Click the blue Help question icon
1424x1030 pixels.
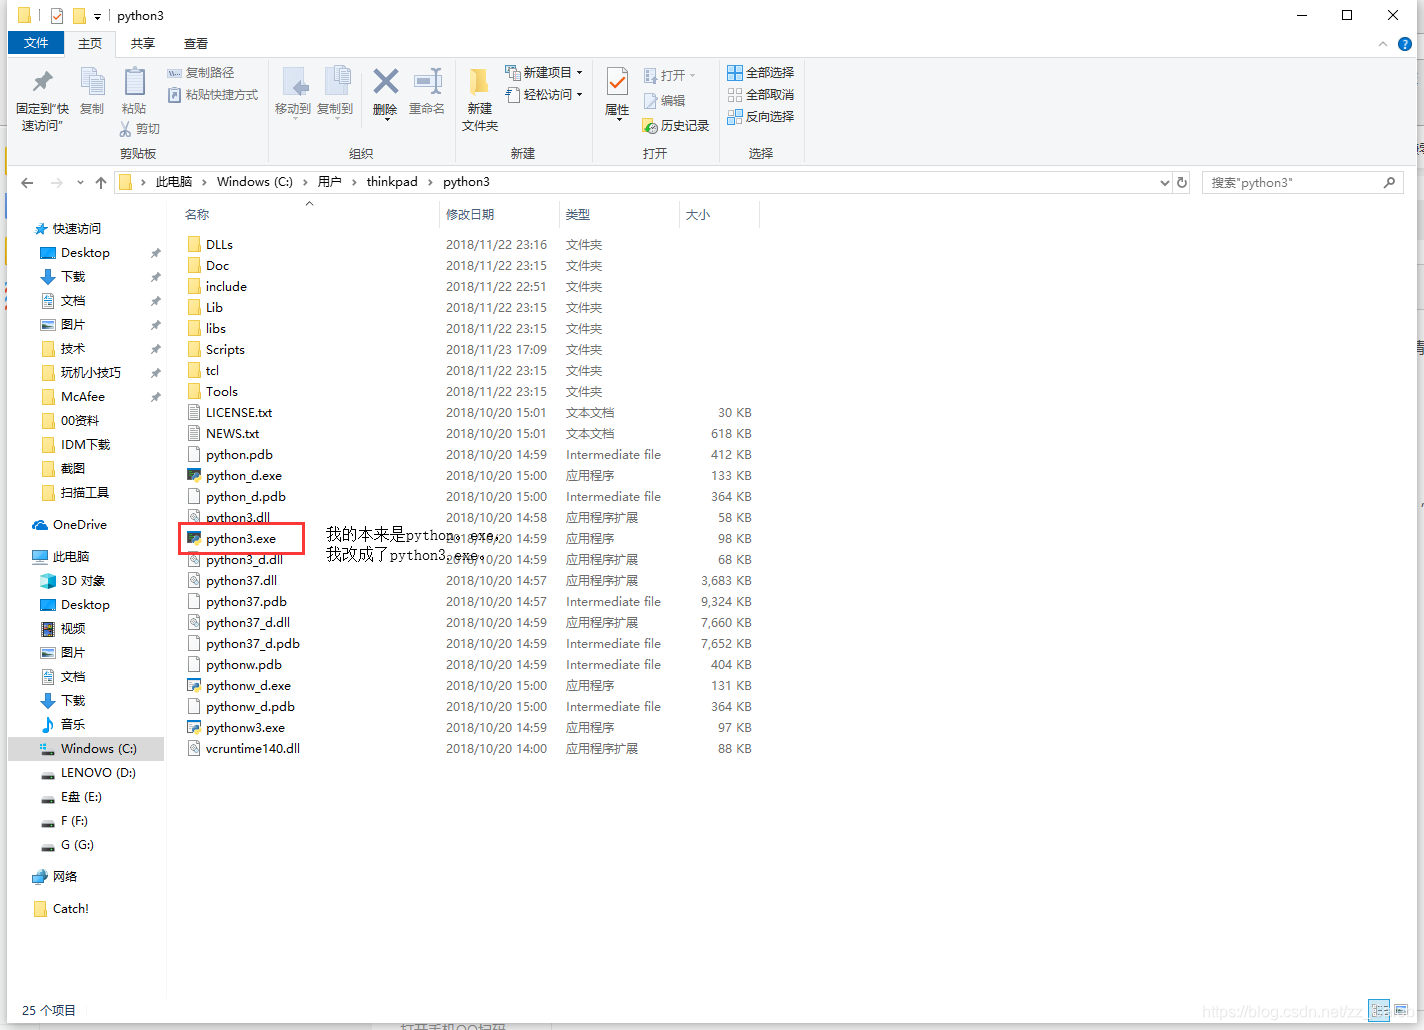1405,44
